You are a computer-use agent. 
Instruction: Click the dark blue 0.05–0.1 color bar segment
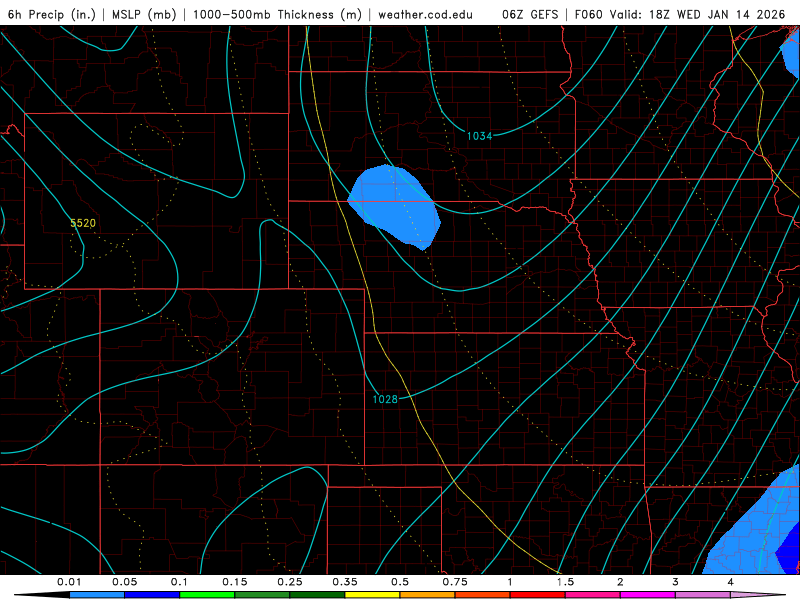tap(152, 595)
